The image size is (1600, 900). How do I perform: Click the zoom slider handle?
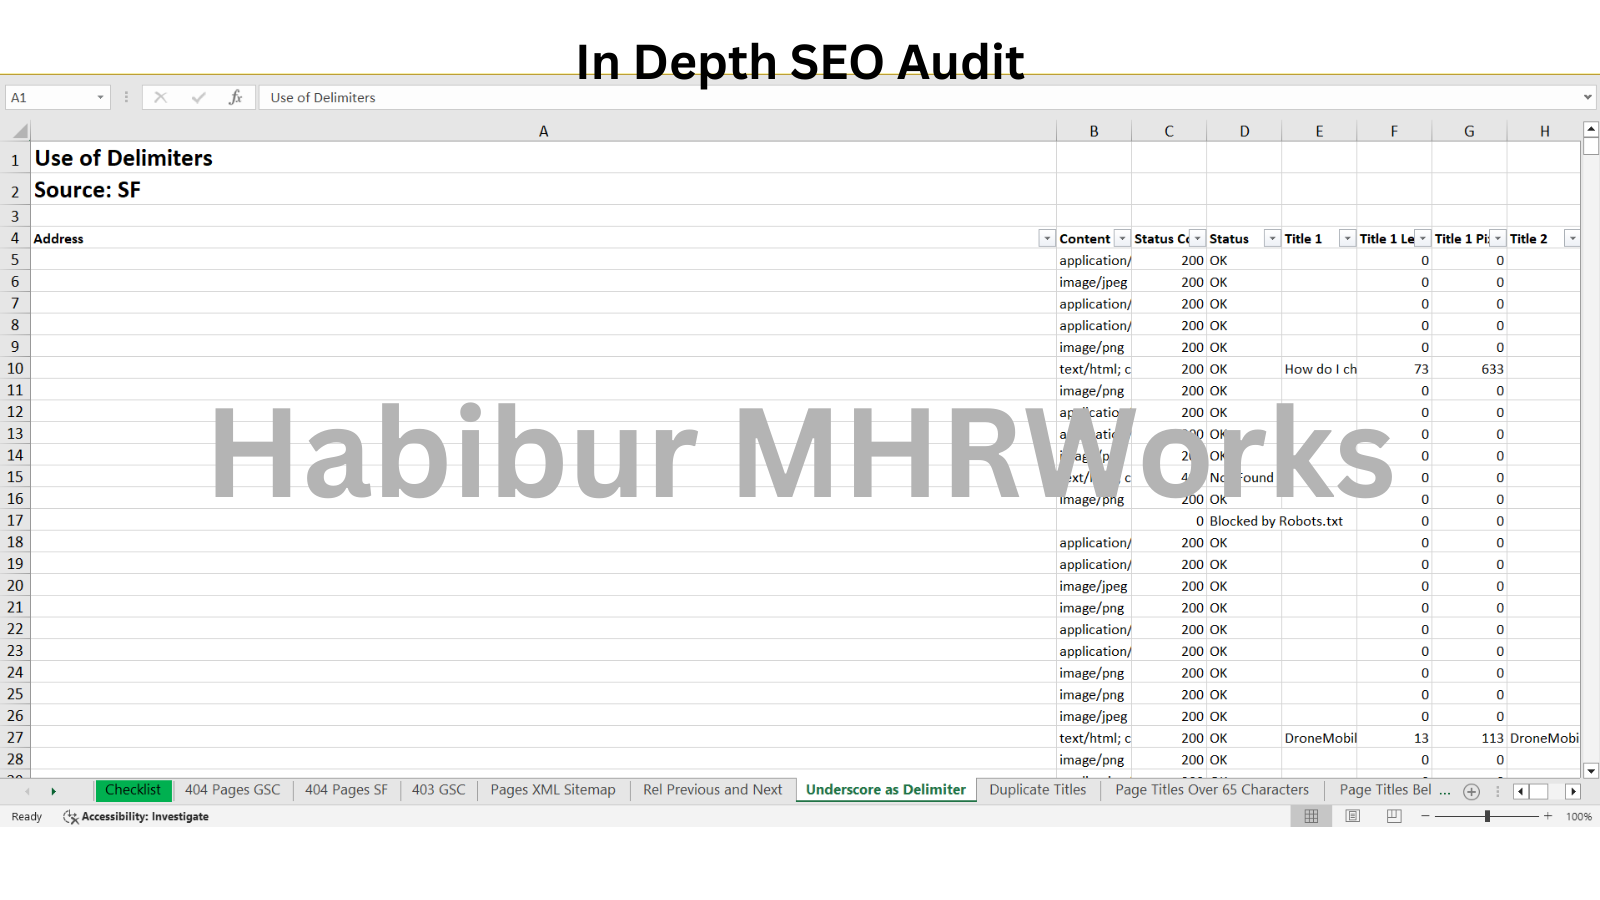point(1487,817)
